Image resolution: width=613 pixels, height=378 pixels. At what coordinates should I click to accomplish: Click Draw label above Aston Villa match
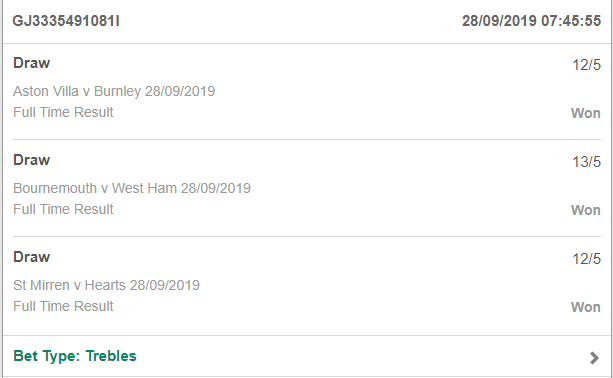tap(32, 63)
